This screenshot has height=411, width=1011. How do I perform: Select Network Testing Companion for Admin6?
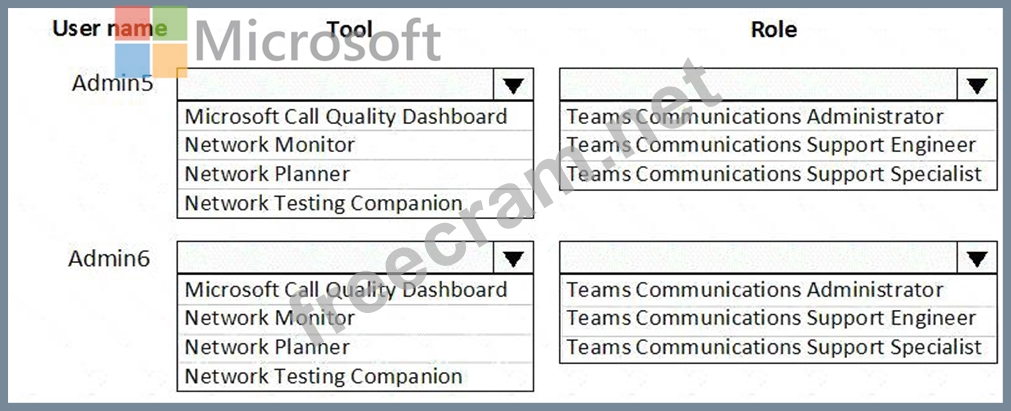[x=323, y=376]
